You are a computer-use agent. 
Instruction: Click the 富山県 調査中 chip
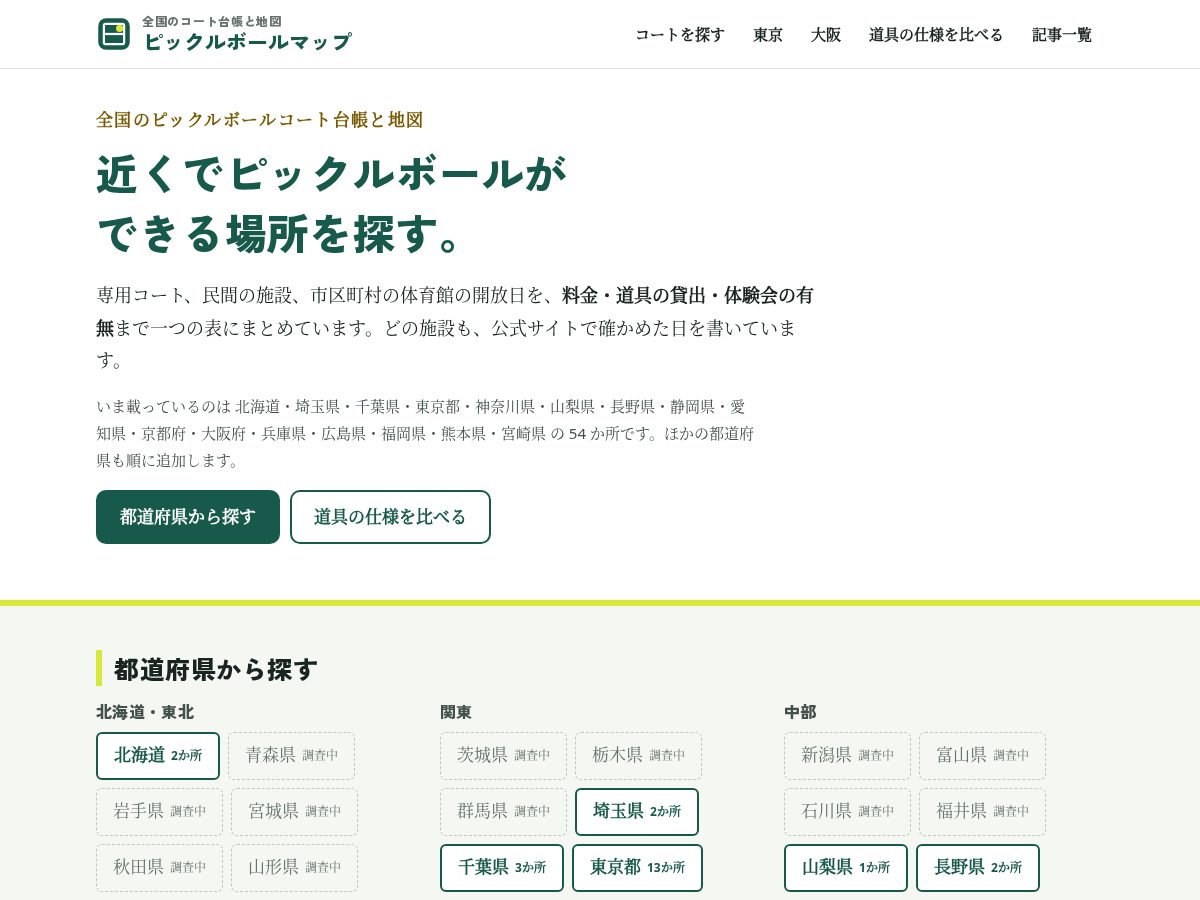[982, 756]
